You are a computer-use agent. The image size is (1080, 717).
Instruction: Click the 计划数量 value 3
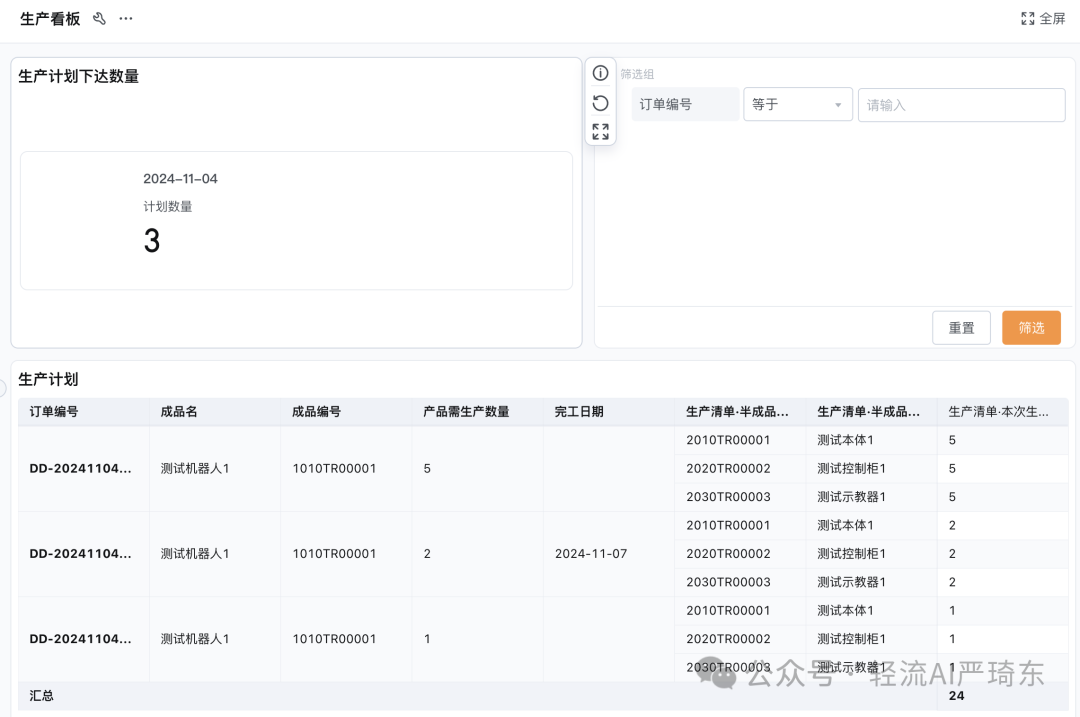point(152,241)
